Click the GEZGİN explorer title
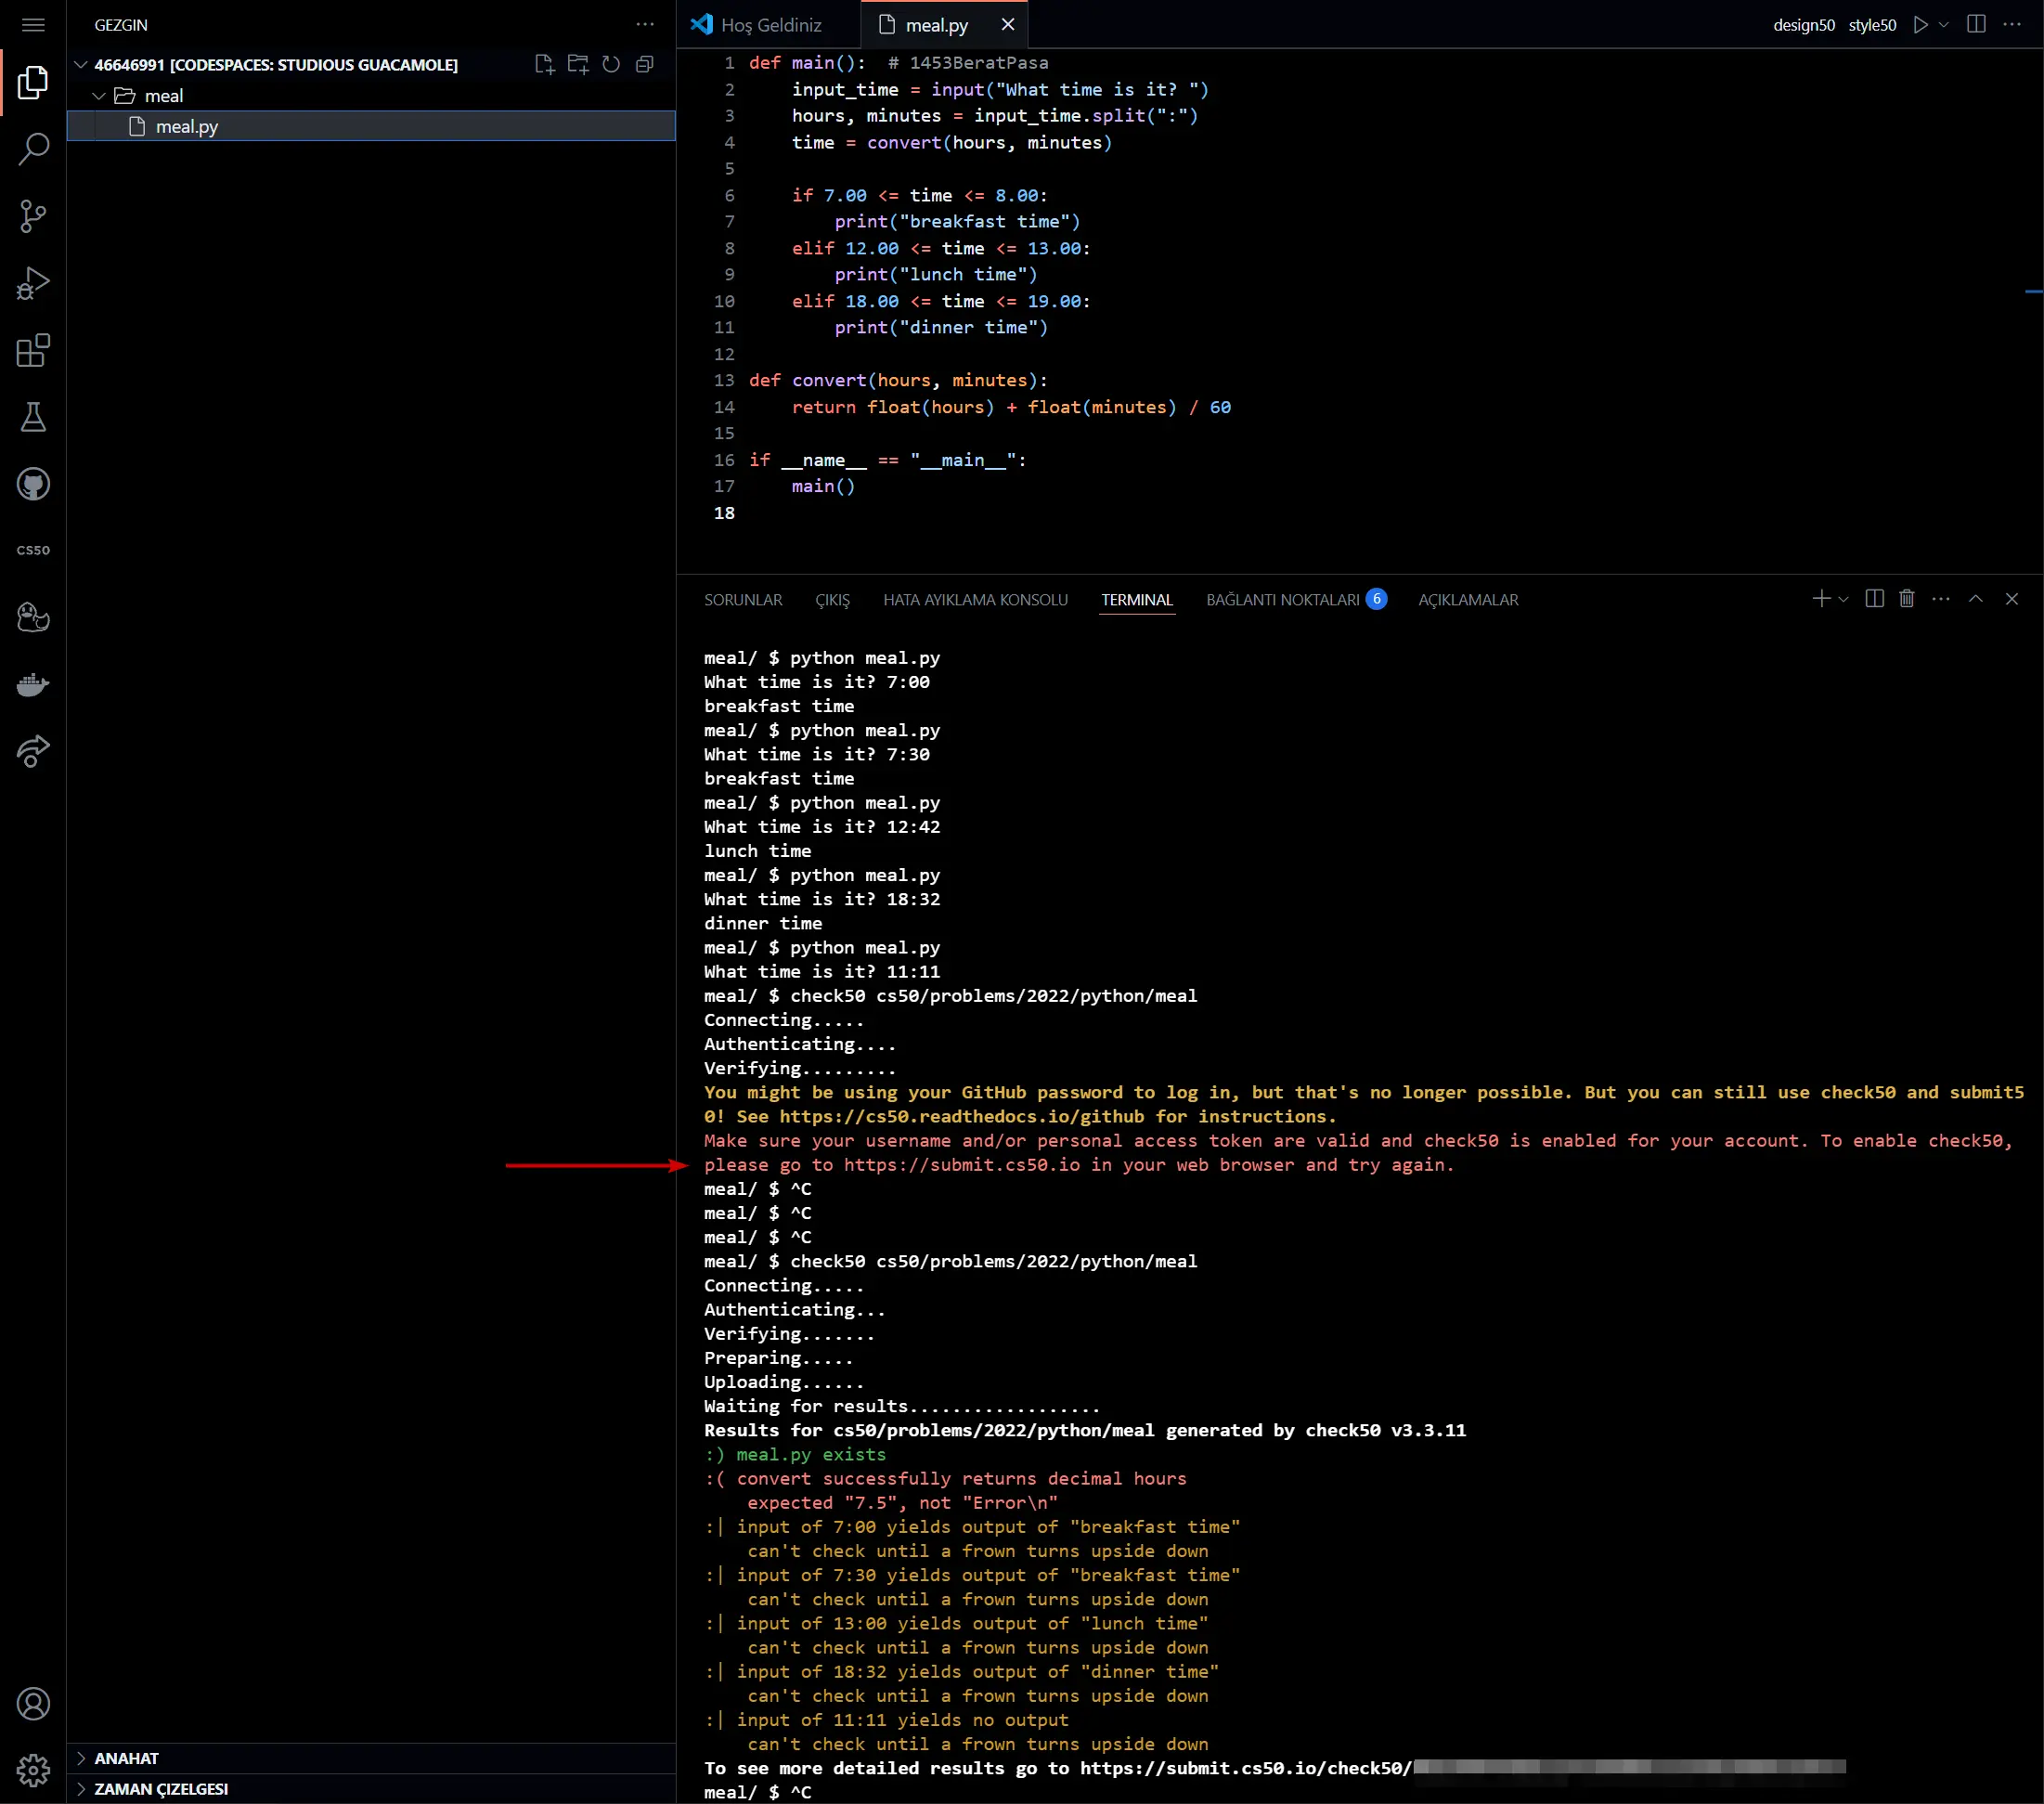 [120, 25]
